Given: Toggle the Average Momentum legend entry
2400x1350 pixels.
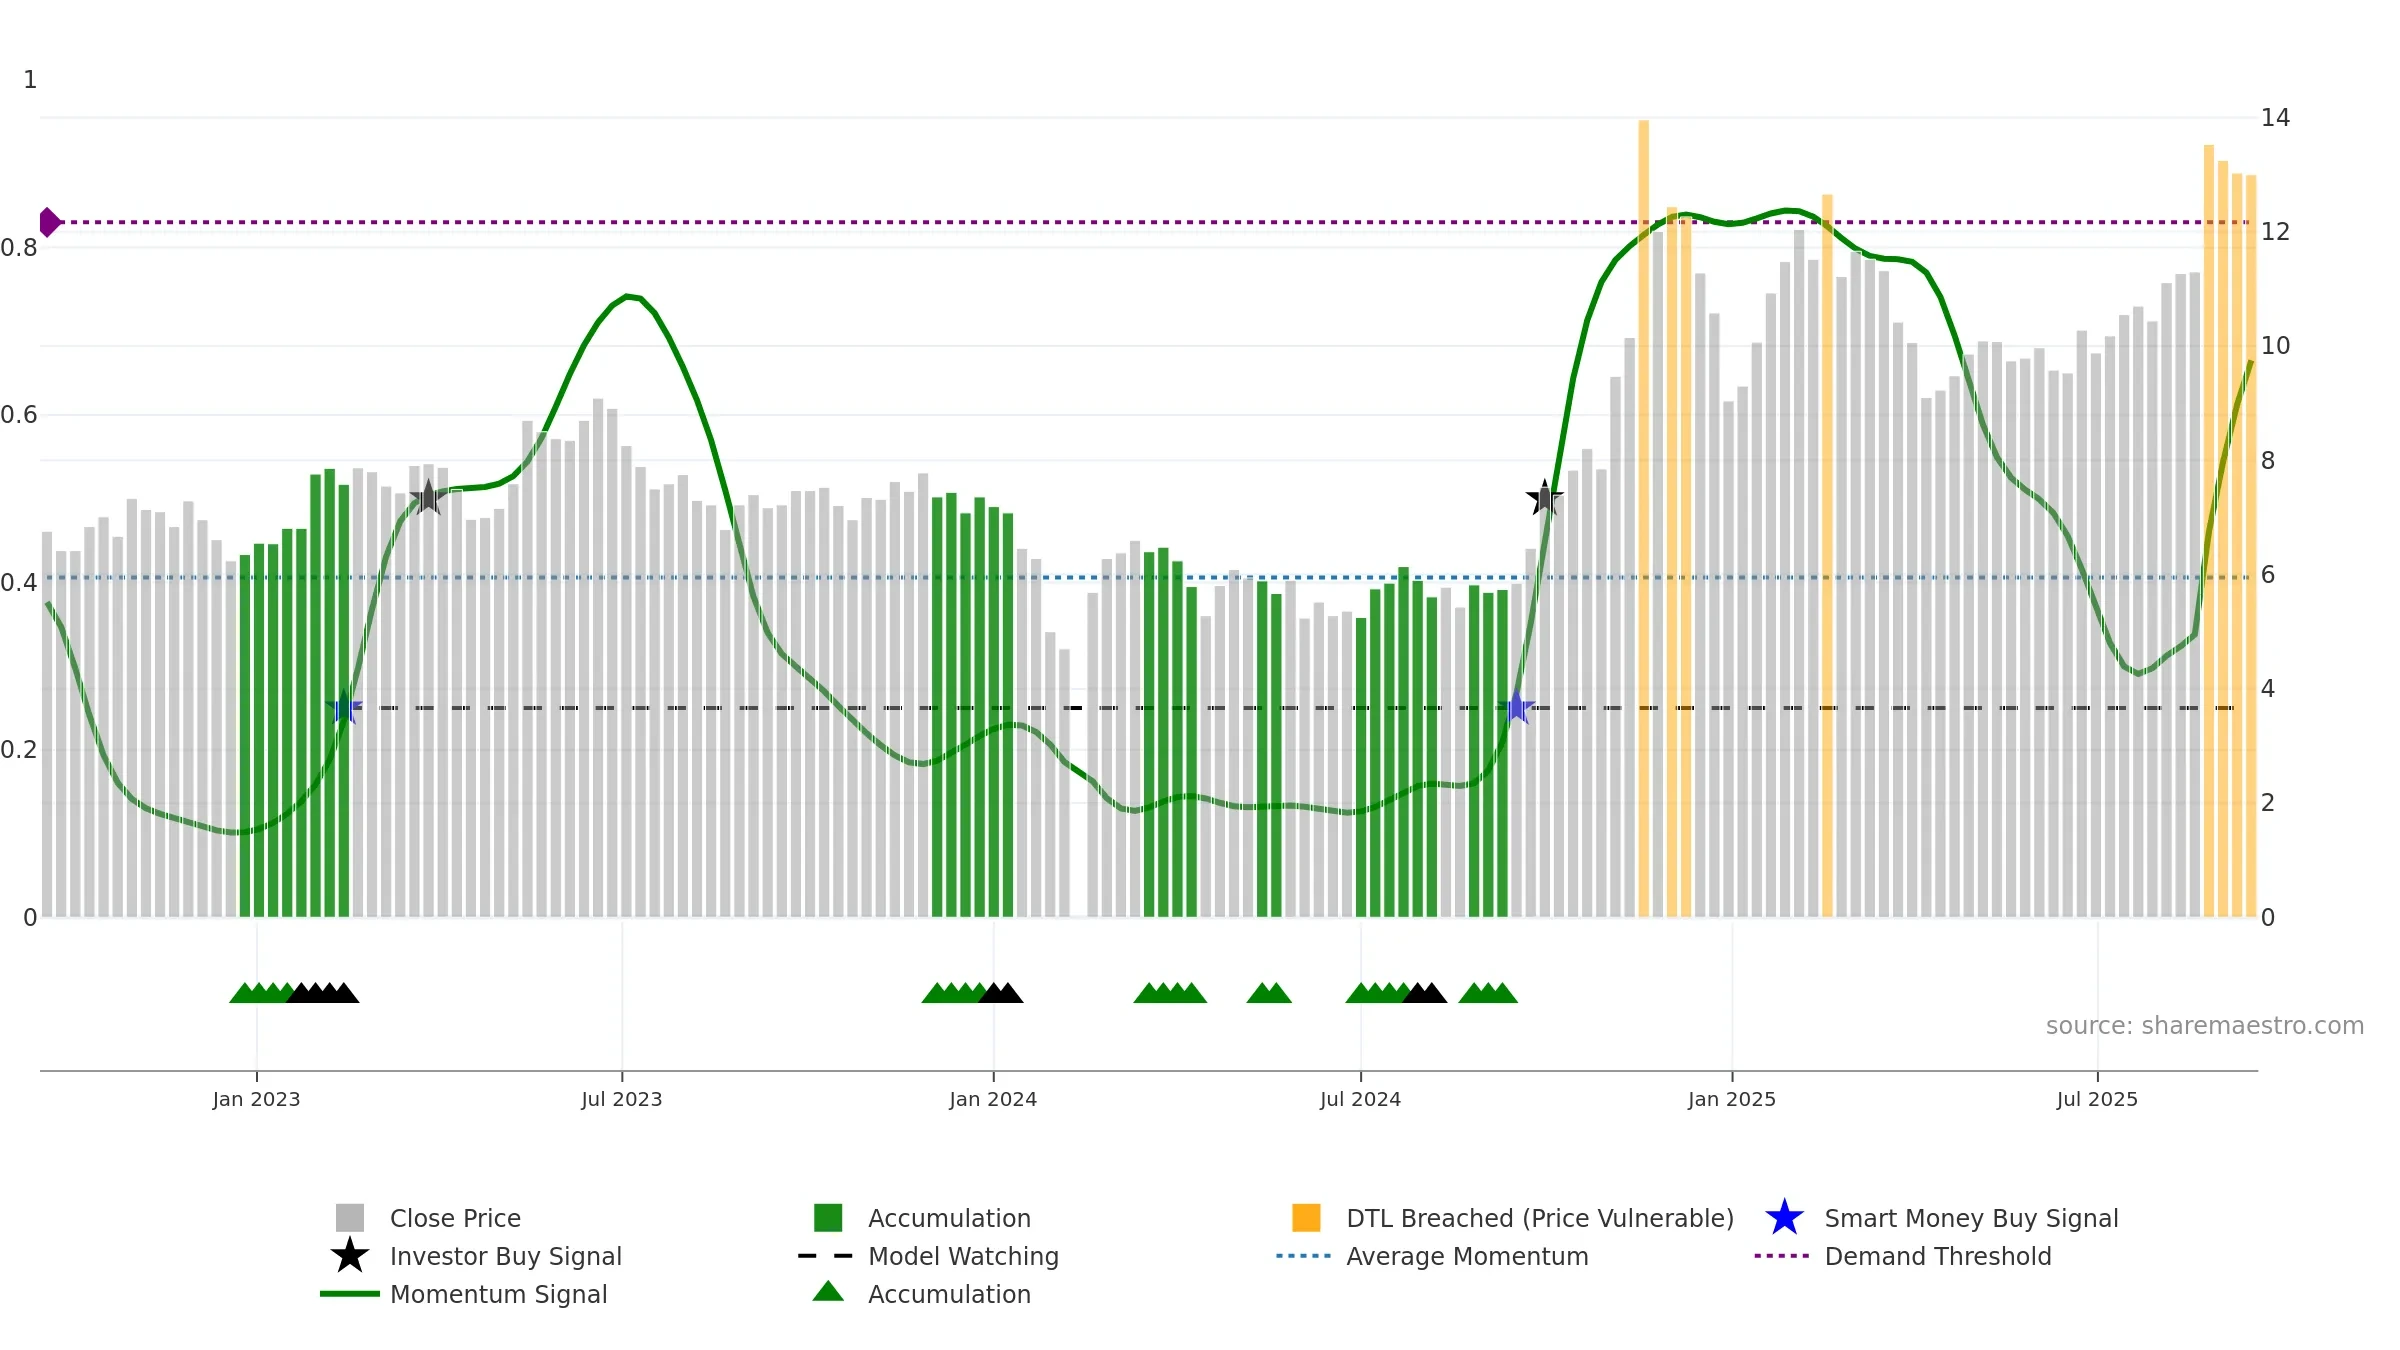Looking at the screenshot, I should coord(1432,1256).
